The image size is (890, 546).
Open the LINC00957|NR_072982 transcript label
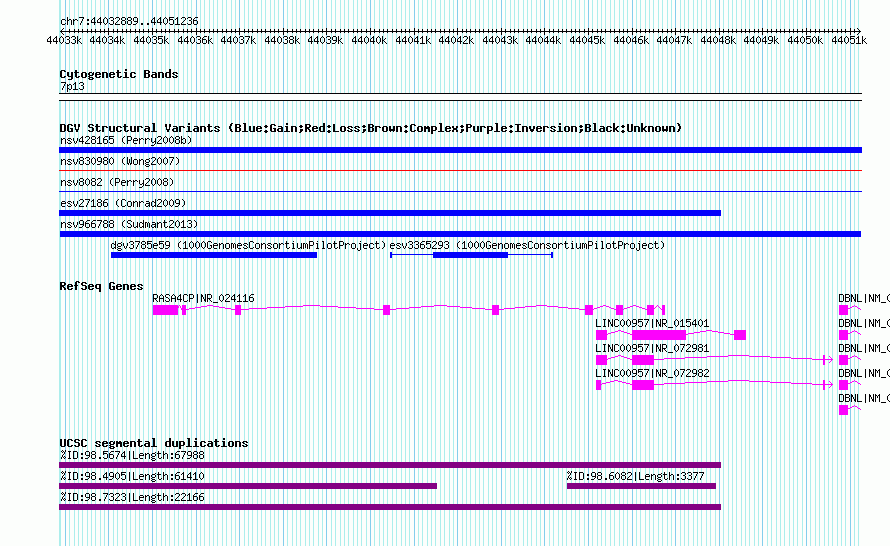[x=652, y=373]
